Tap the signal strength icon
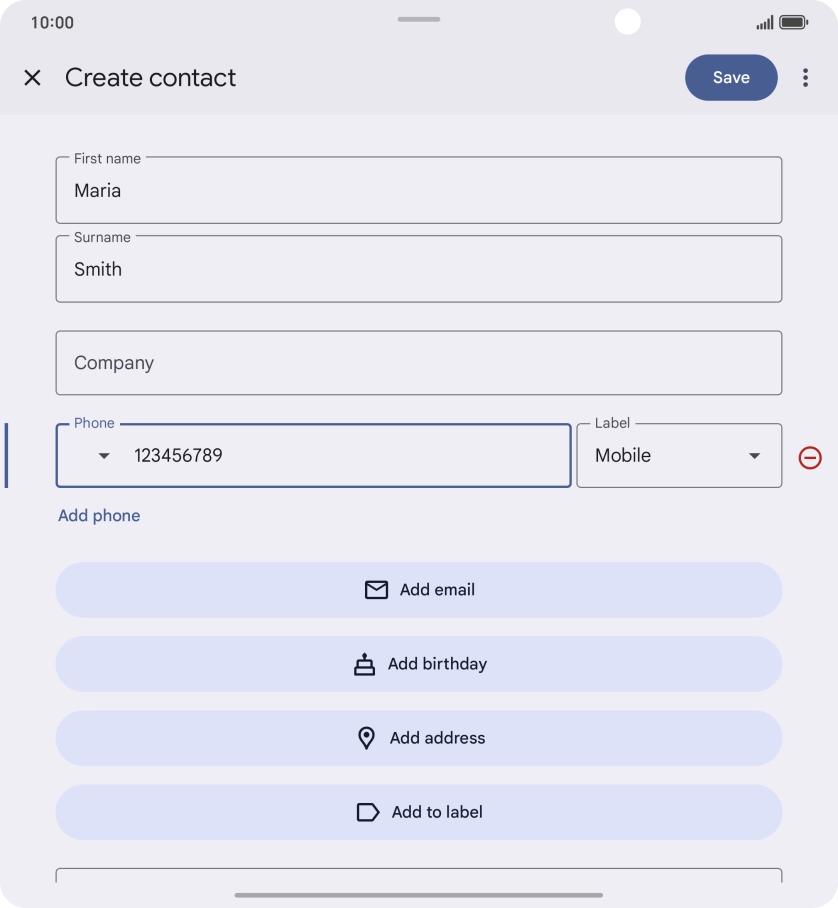The height and width of the screenshot is (908, 838). [x=764, y=22]
